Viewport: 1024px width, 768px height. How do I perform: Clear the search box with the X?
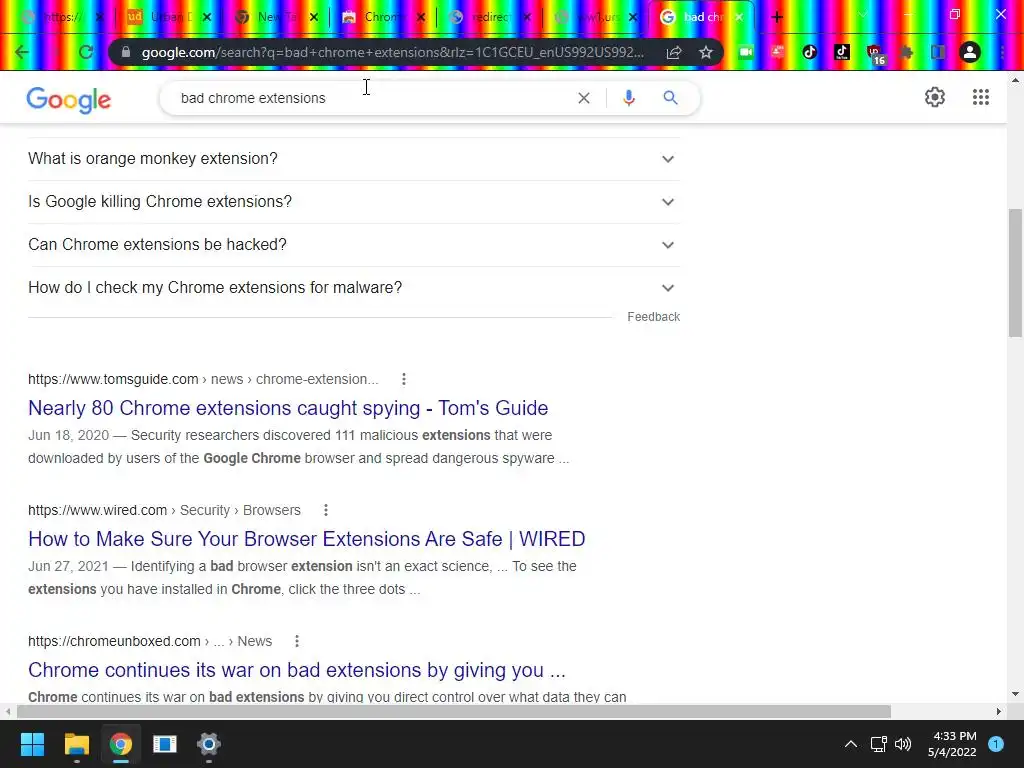pos(584,98)
